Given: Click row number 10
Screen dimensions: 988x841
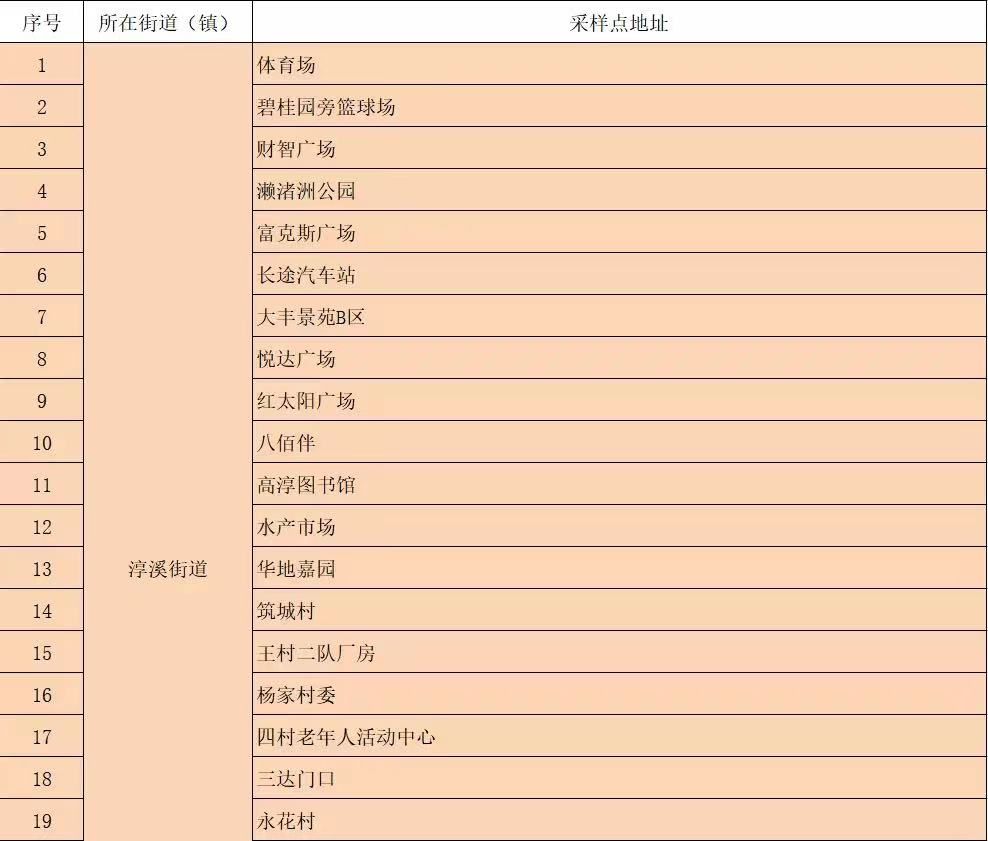Looking at the screenshot, I should tap(42, 442).
